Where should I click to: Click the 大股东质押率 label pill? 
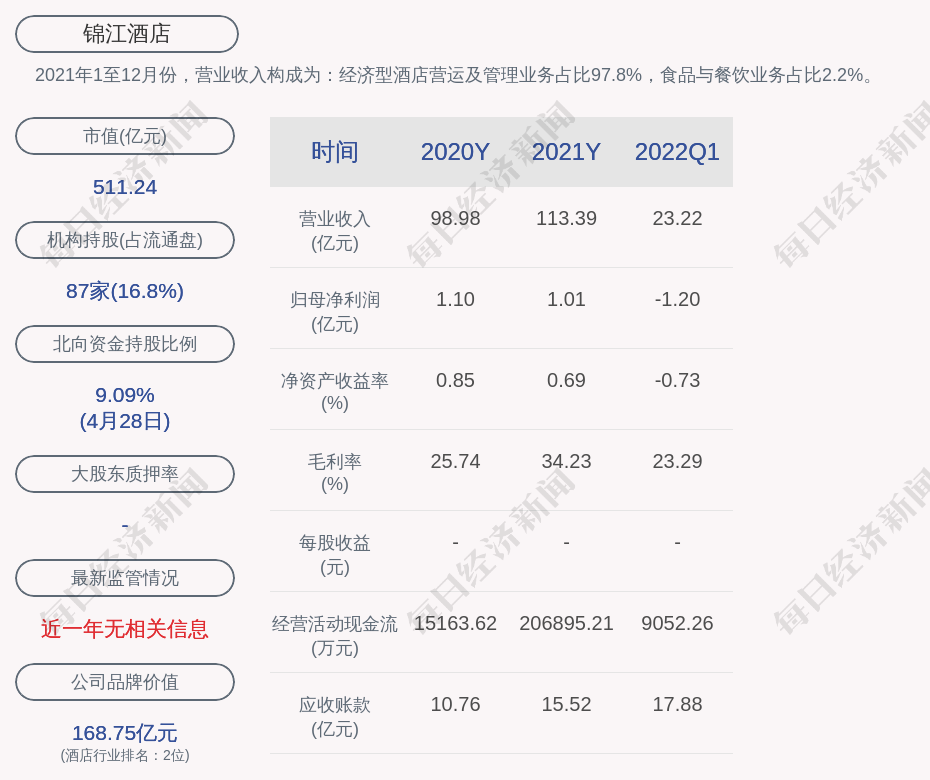pyautogui.click(x=125, y=474)
